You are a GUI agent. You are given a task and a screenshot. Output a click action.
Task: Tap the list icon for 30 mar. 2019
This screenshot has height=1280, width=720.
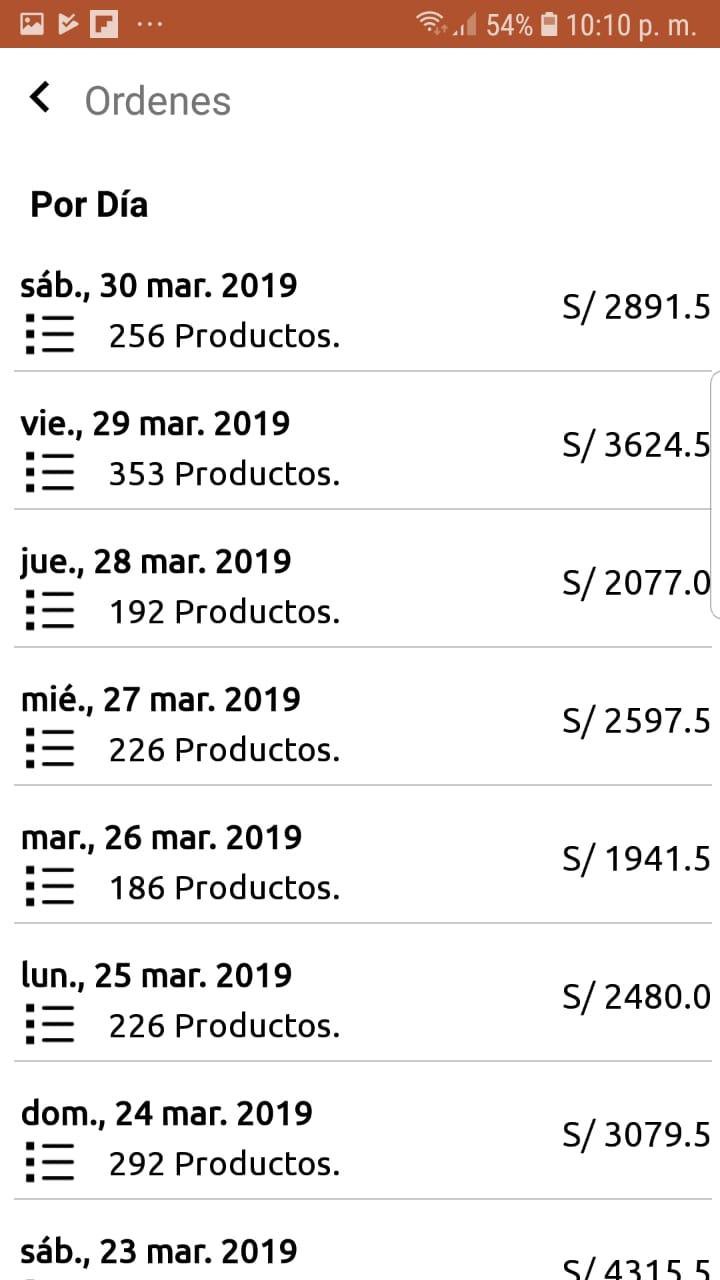click(x=50, y=334)
